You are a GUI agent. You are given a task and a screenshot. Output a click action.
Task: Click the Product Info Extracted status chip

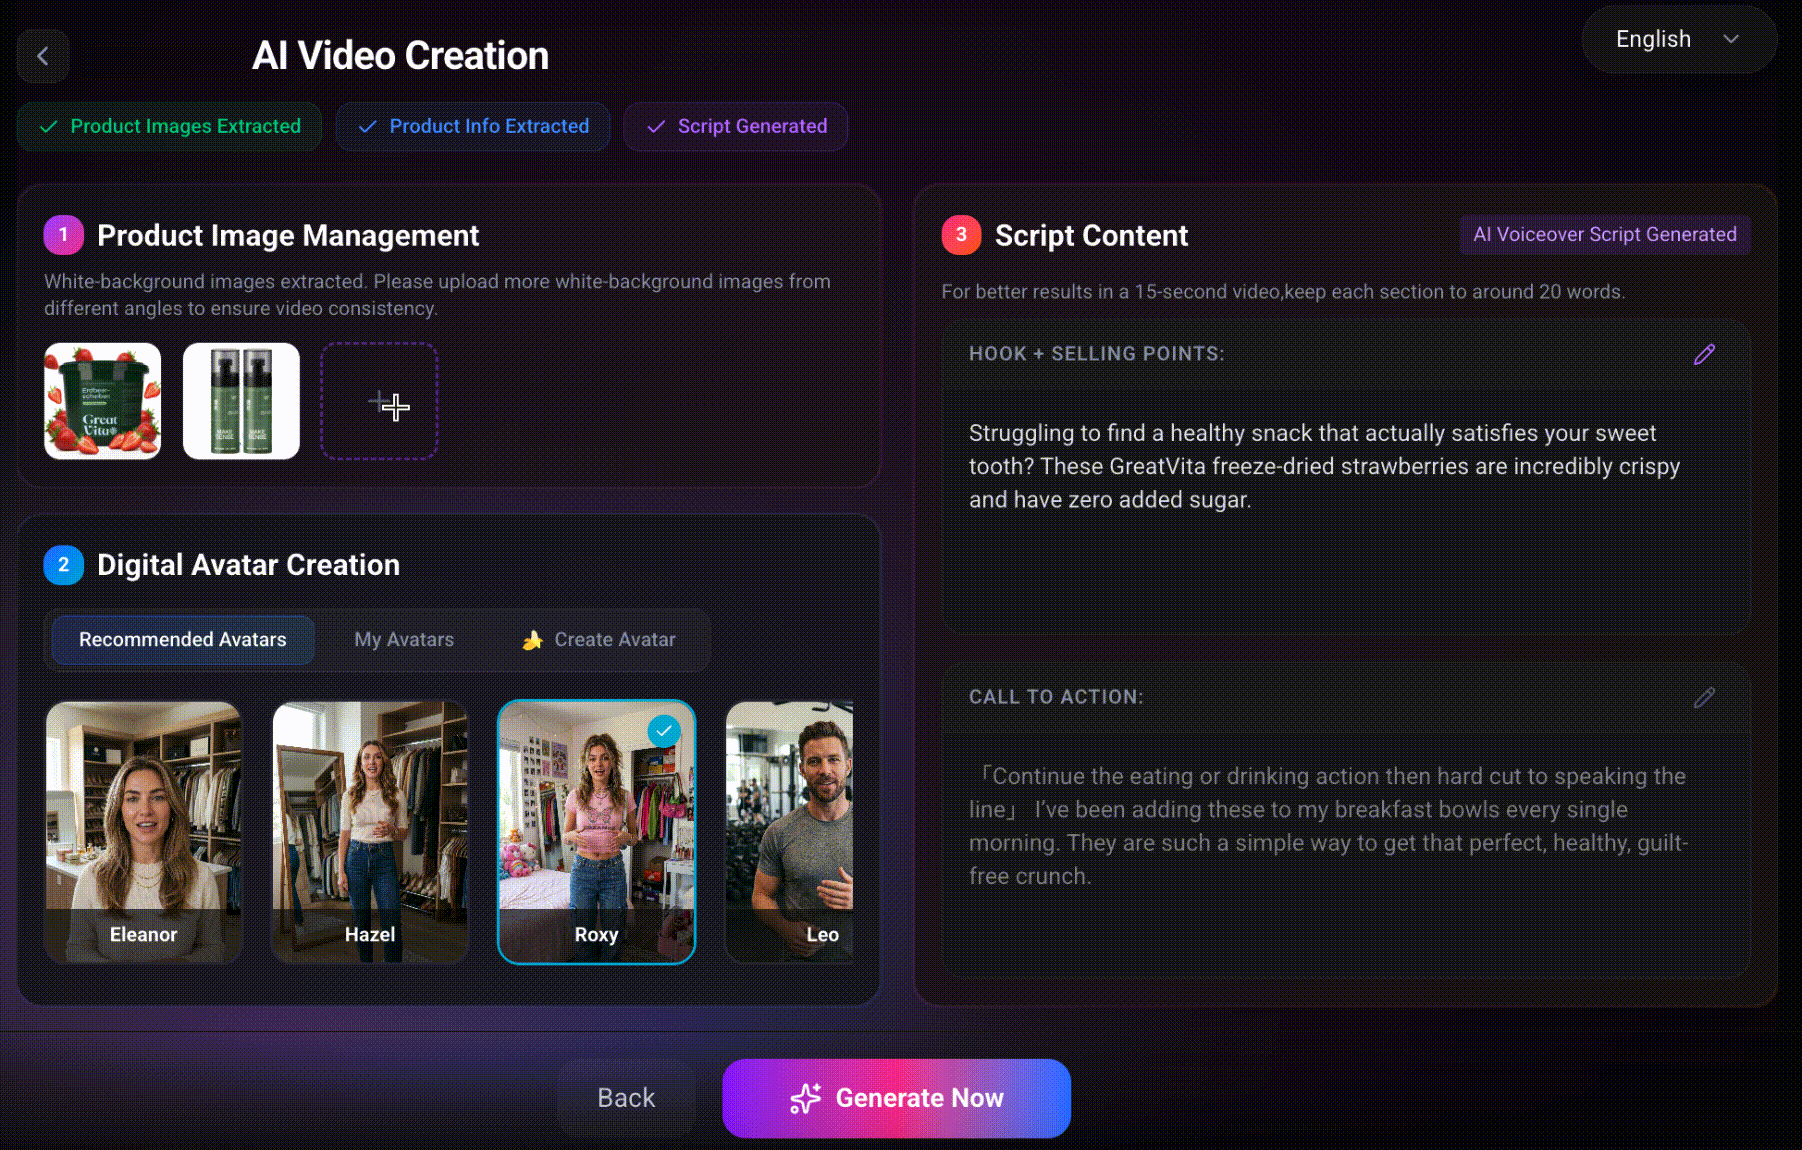[473, 127]
